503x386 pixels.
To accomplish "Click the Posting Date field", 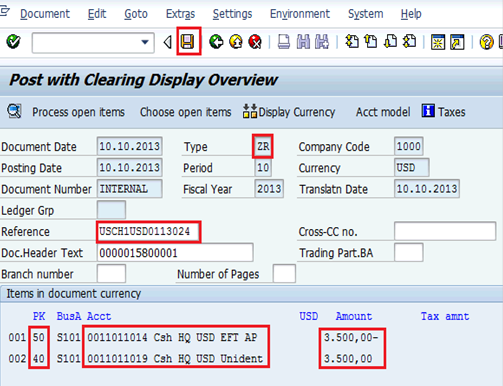I will pos(130,167).
